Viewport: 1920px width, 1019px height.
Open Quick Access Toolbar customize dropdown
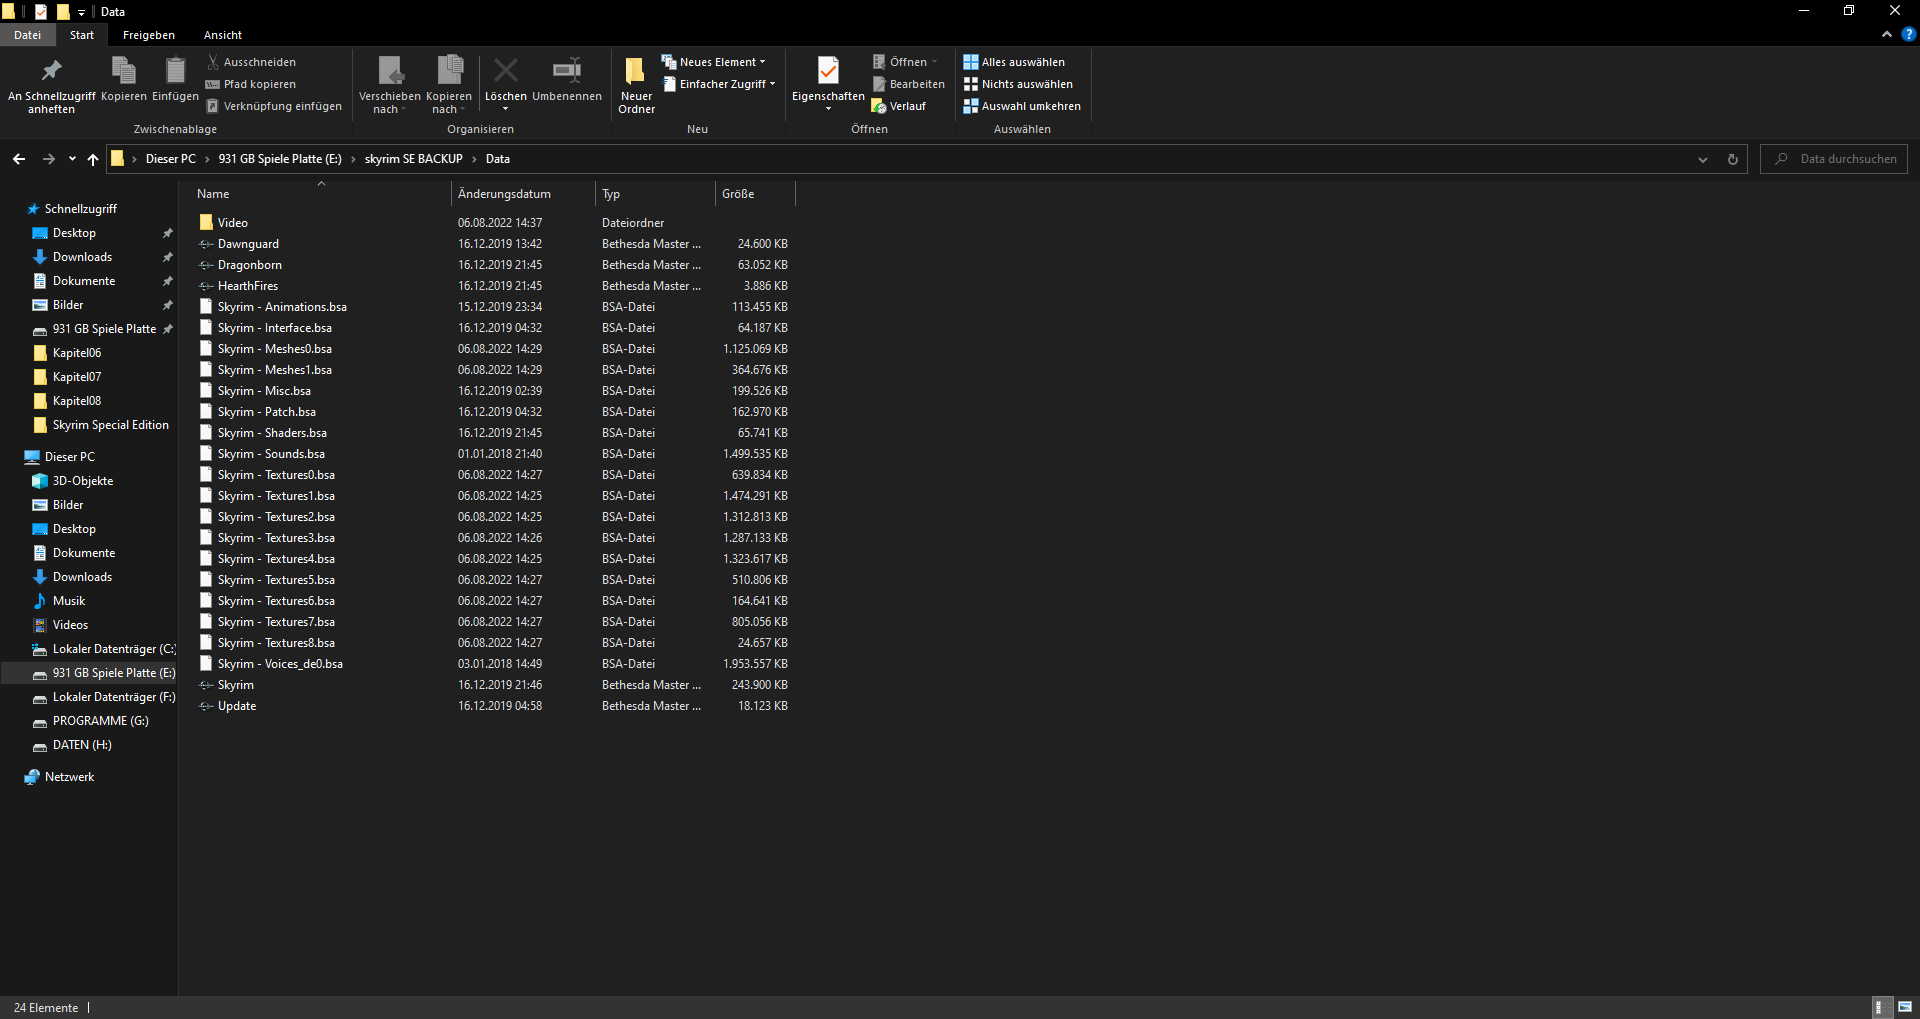[x=81, y=12]
